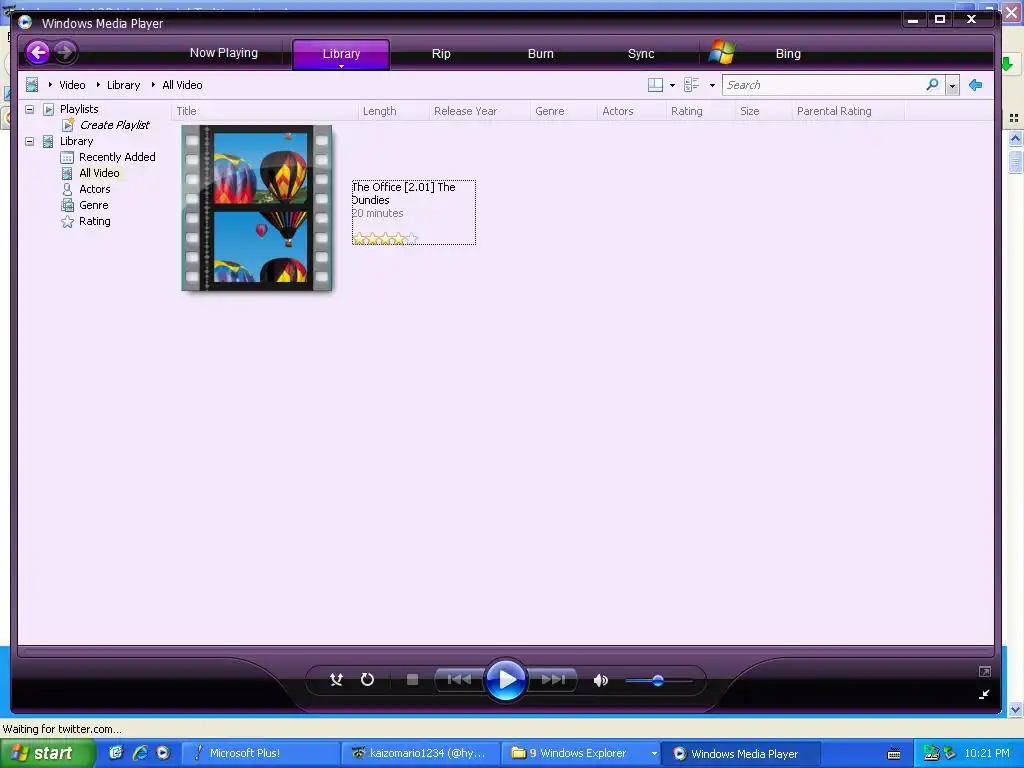The height and width of the screenshot is (768, 1024).
Task: Select The Office [2.01] The Dundies title
Action: coord(404,193)
